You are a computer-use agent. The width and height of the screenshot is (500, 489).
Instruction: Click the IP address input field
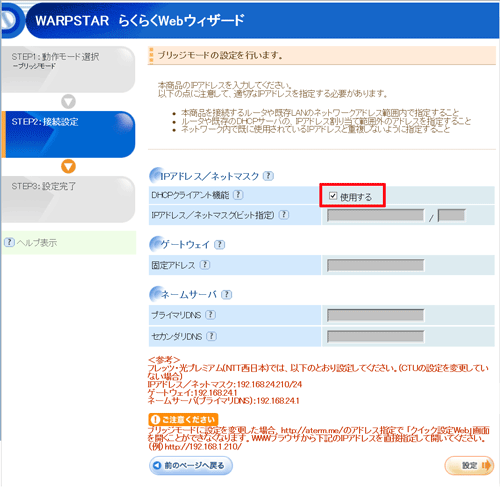coord(375,215)
